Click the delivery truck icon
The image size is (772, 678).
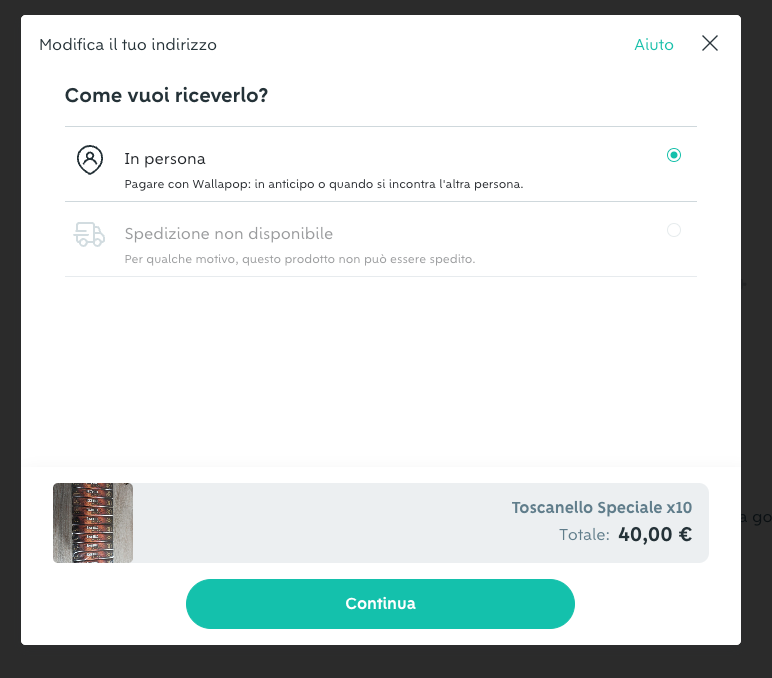click(89, 234)
